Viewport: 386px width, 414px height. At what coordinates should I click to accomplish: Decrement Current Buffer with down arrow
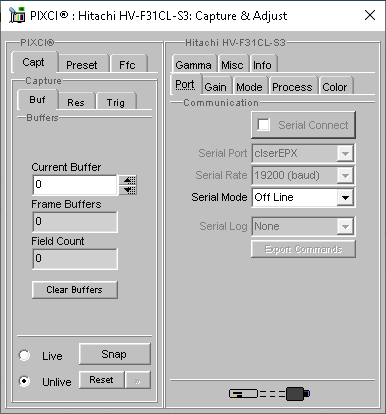coord(129,190)
